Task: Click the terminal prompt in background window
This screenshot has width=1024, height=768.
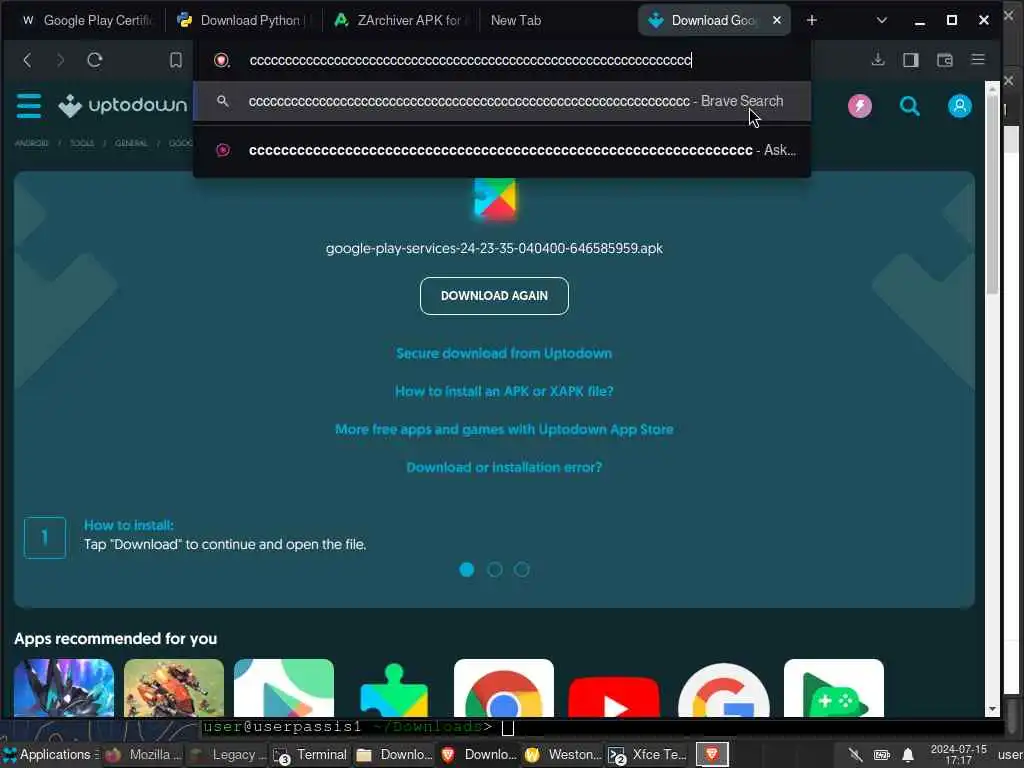Action: click(x=359, y=727)
